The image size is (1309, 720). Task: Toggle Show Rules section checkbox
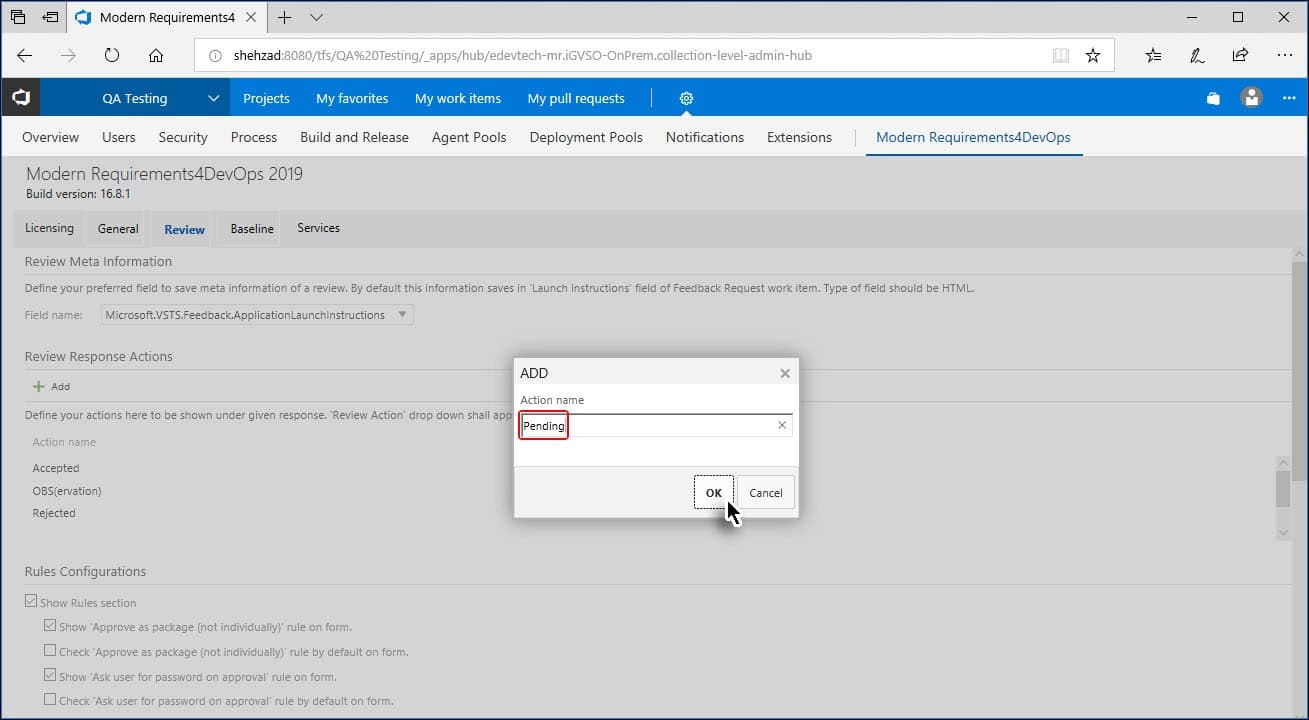coord(31,602)
